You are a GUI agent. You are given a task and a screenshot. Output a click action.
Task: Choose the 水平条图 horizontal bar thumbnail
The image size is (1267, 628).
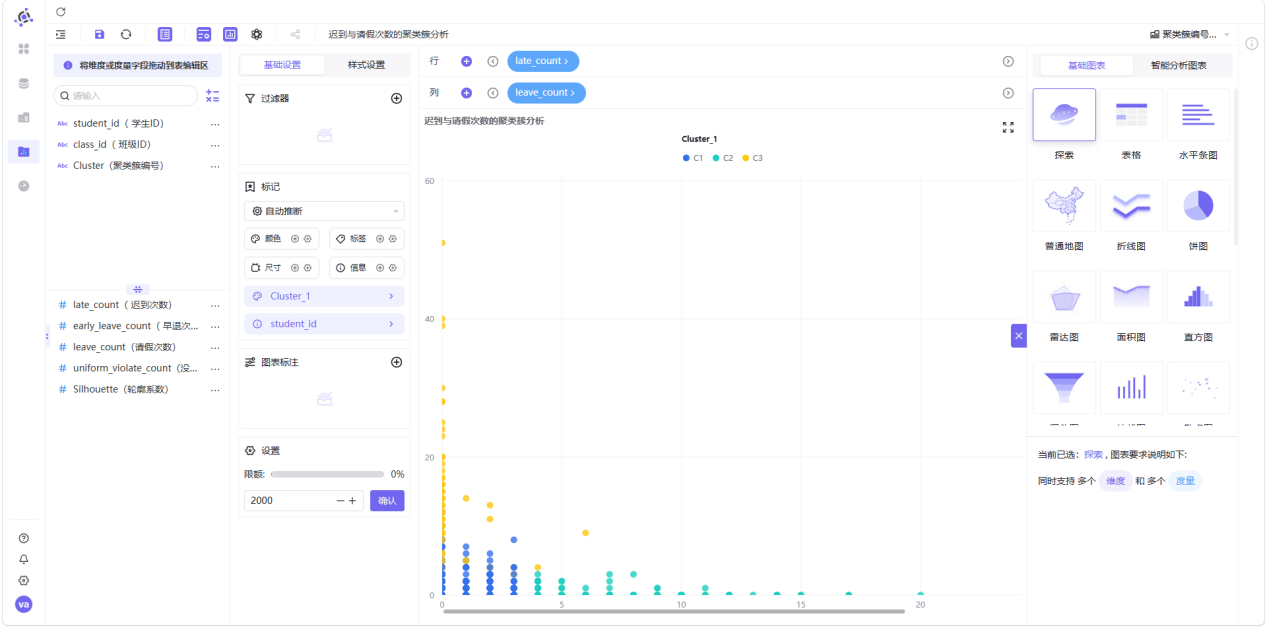1198,115
